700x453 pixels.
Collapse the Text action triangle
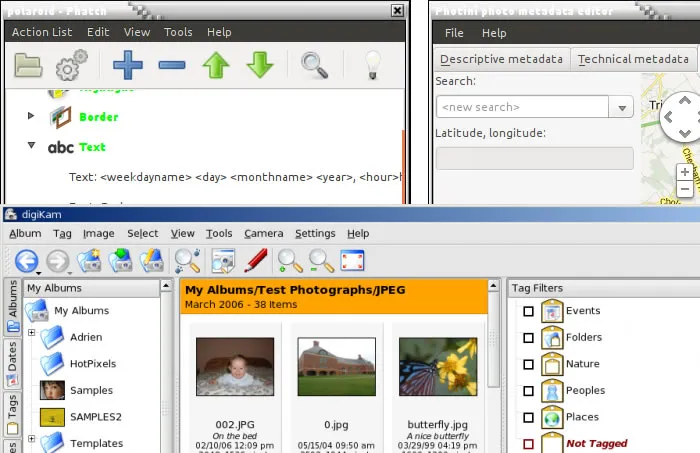click(31, 147)
